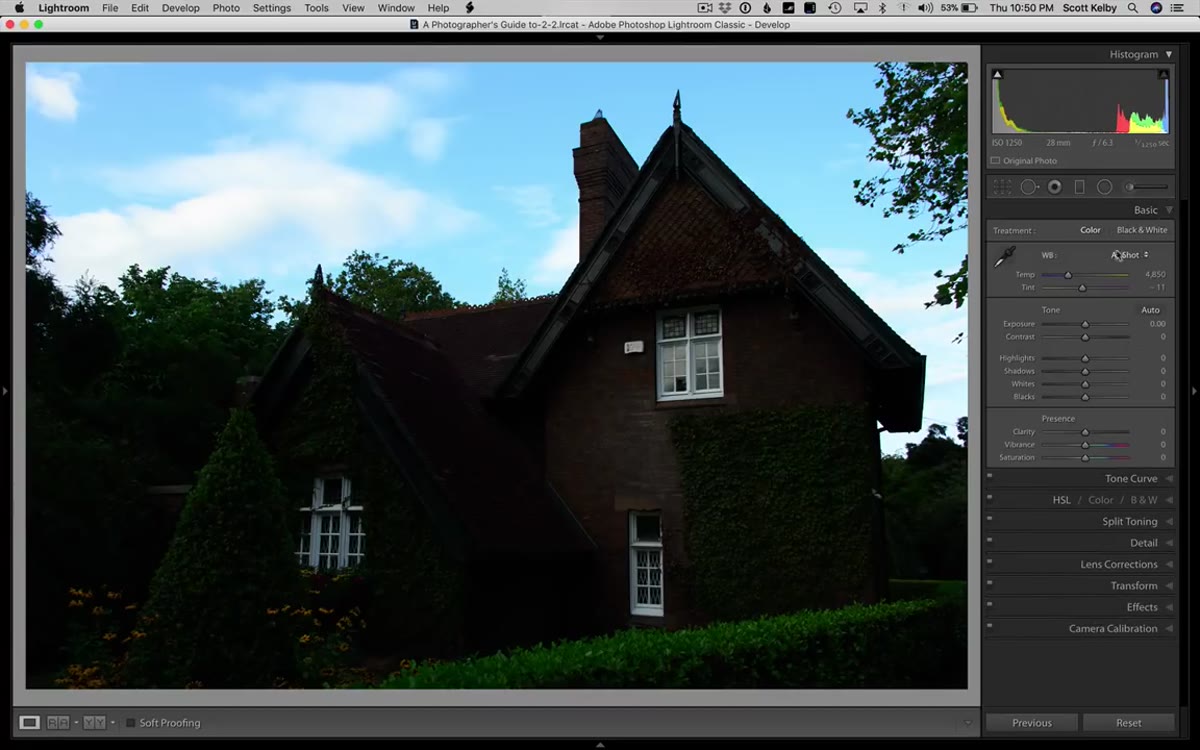Select the Adjustment Brush tool

click(1146, 187)
